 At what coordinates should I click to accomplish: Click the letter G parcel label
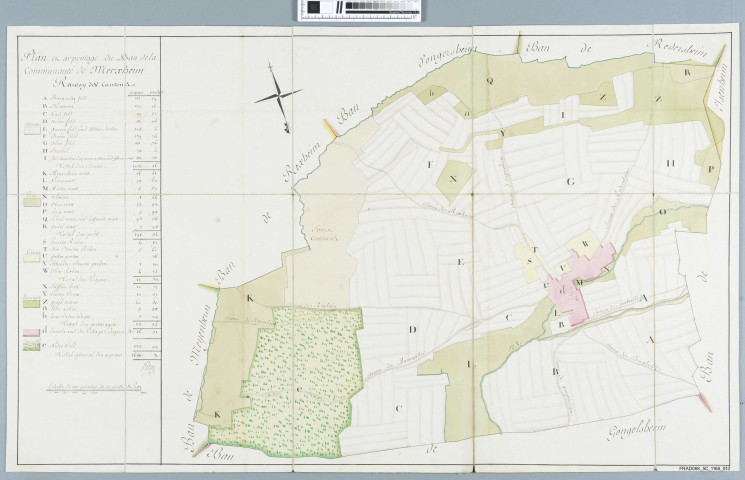pyautogui.click(x=571, y=182)
